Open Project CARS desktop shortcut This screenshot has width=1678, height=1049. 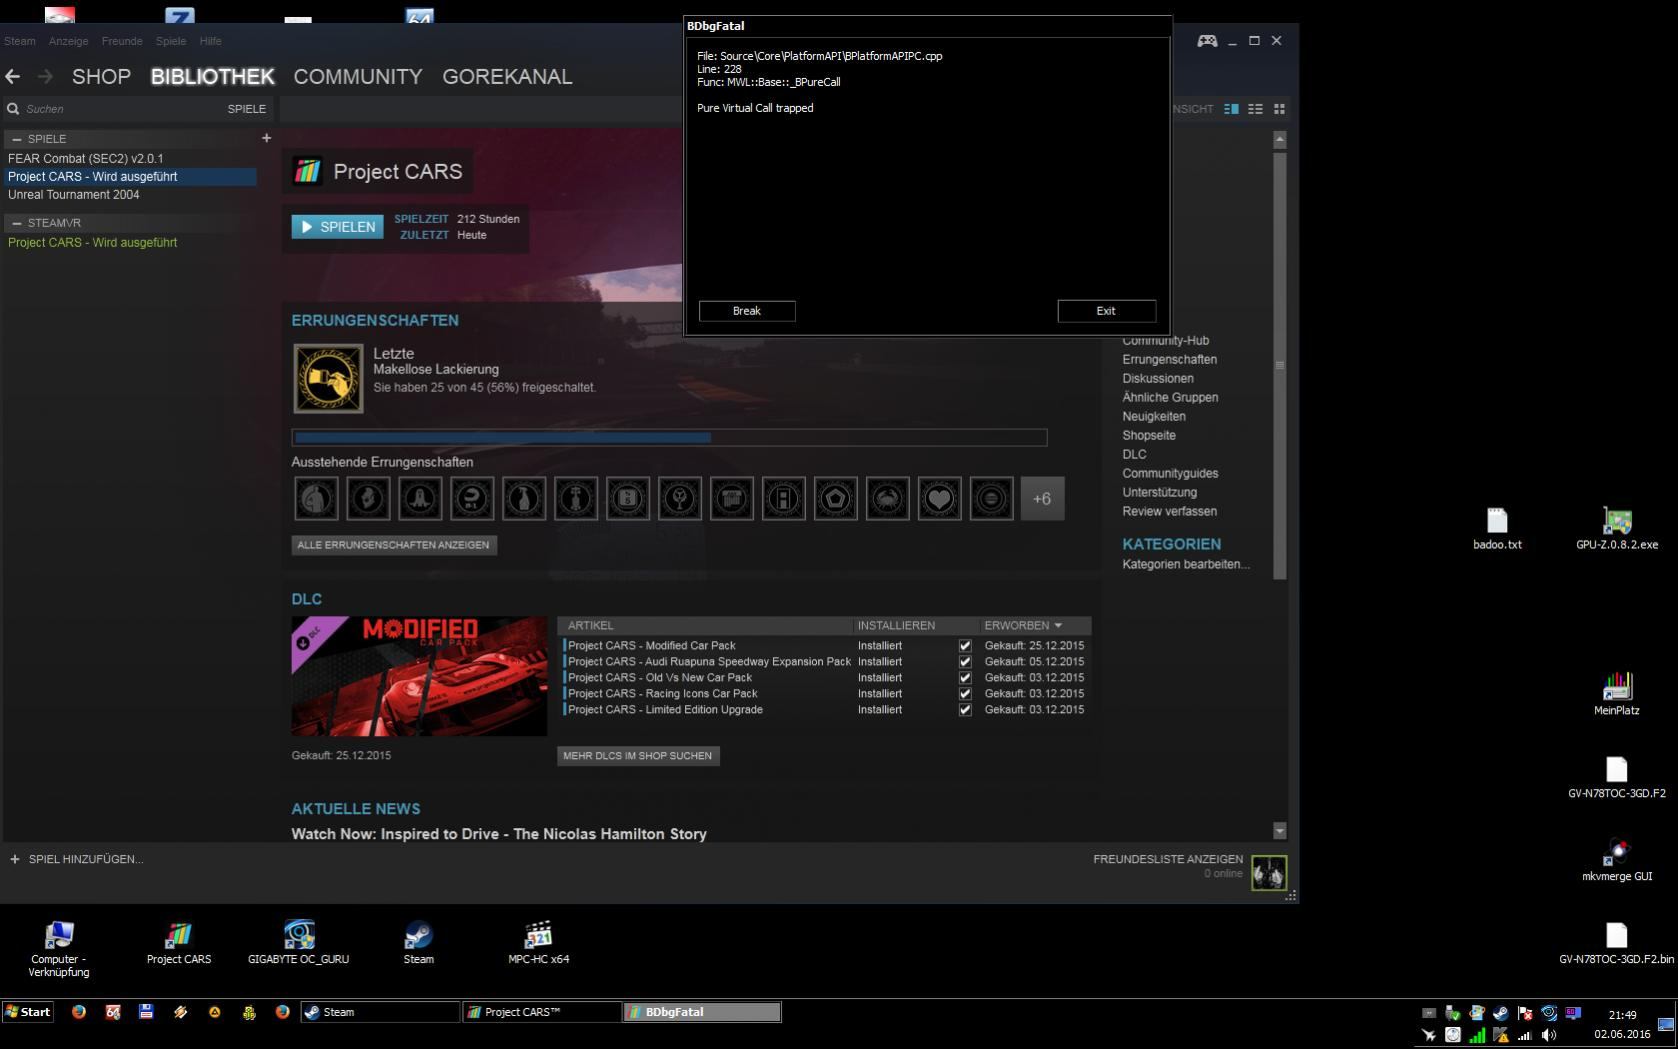(x=179, y=942)
